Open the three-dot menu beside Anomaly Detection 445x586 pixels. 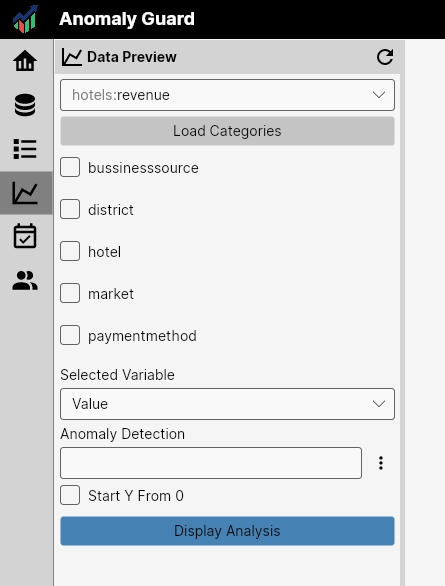pos(381,463)
